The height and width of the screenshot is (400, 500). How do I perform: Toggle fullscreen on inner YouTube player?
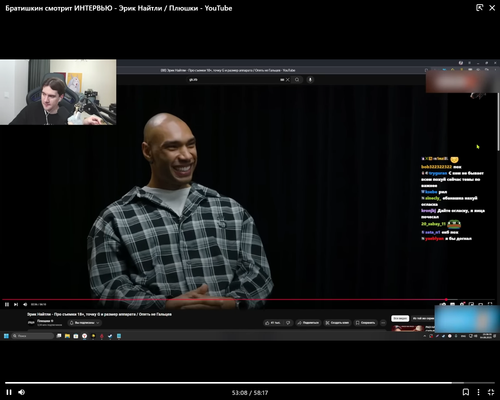[x=490, y=304]
